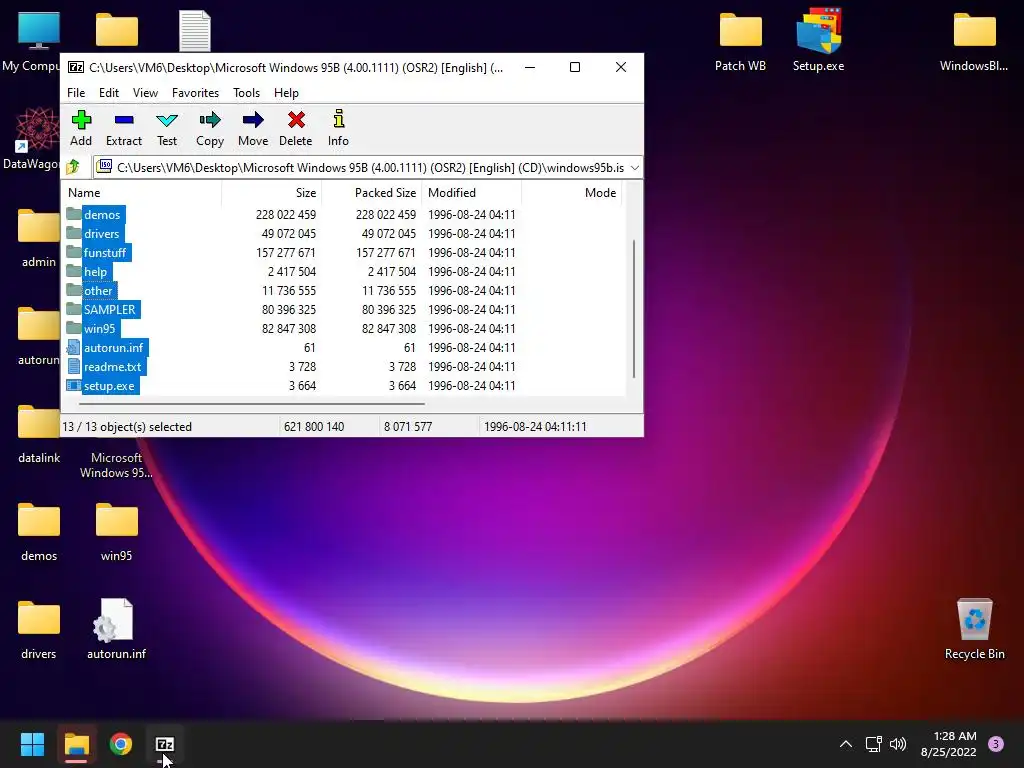Open the View menu
This screenshot has height=768, width=1024.
tap(145, 93)
